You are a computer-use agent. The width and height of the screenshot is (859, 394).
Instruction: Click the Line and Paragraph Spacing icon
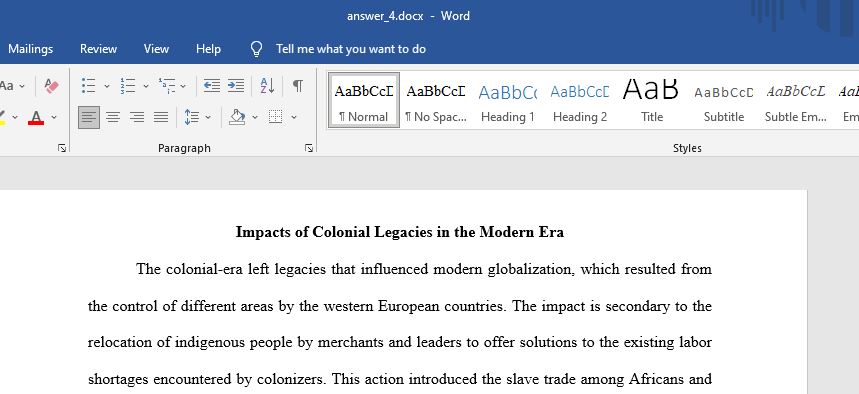pyautogui.click(x=192, y=117)
